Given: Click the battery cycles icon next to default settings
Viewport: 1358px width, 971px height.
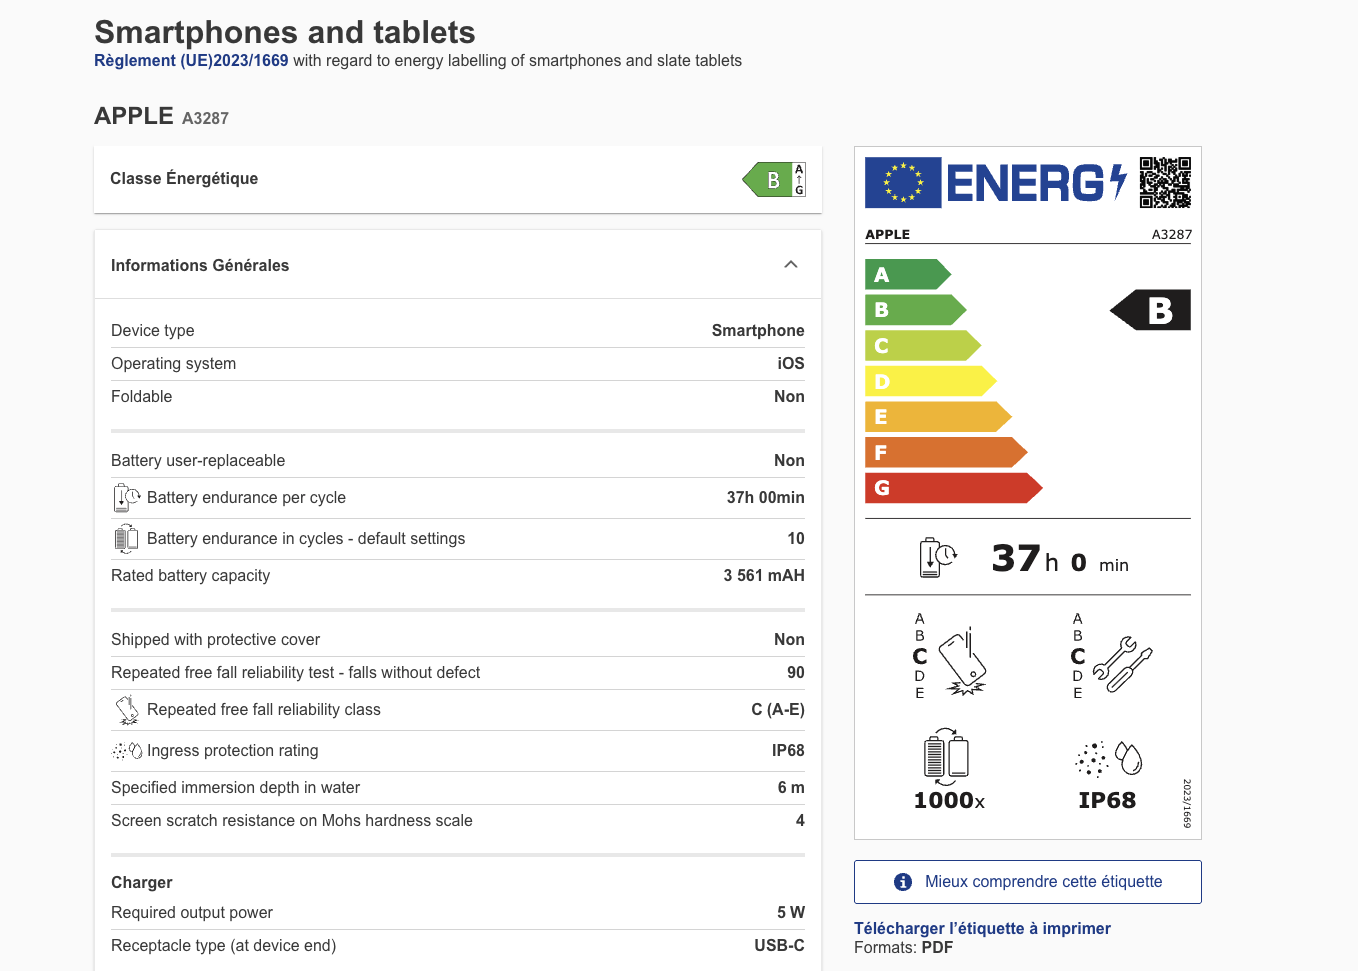Looking at the screenshot, I should pyautogui.click(x=126, y=538).
